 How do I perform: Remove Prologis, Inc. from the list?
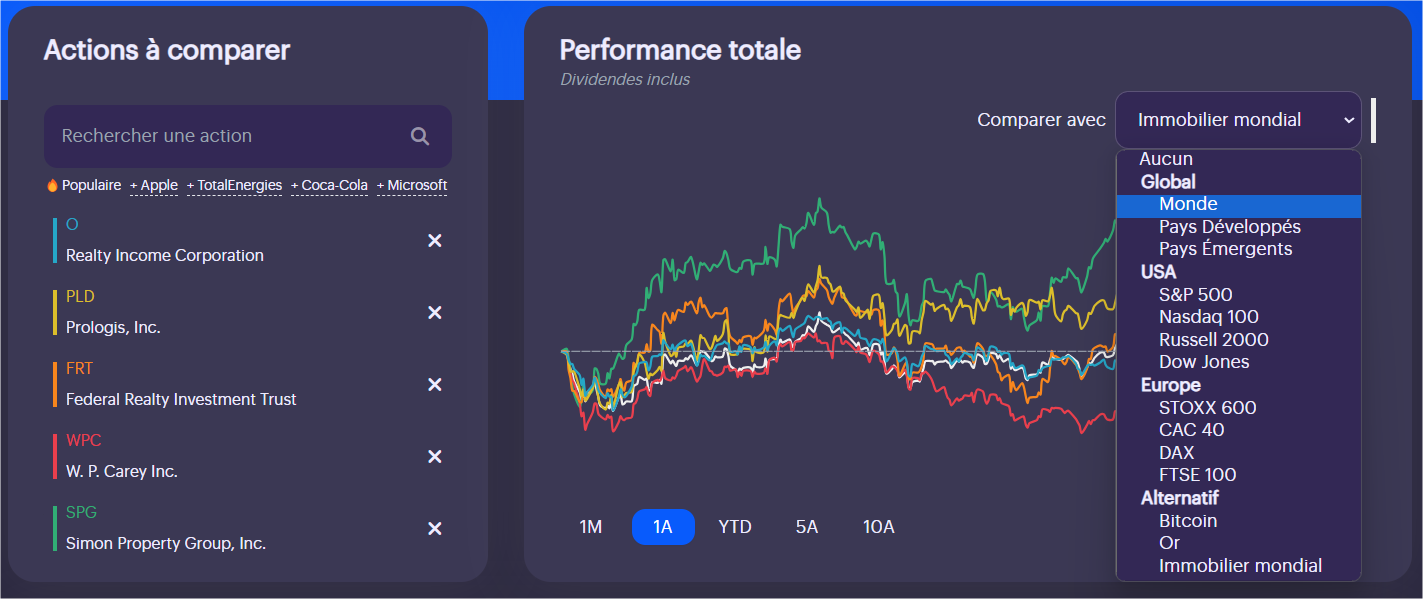(435, 313)
